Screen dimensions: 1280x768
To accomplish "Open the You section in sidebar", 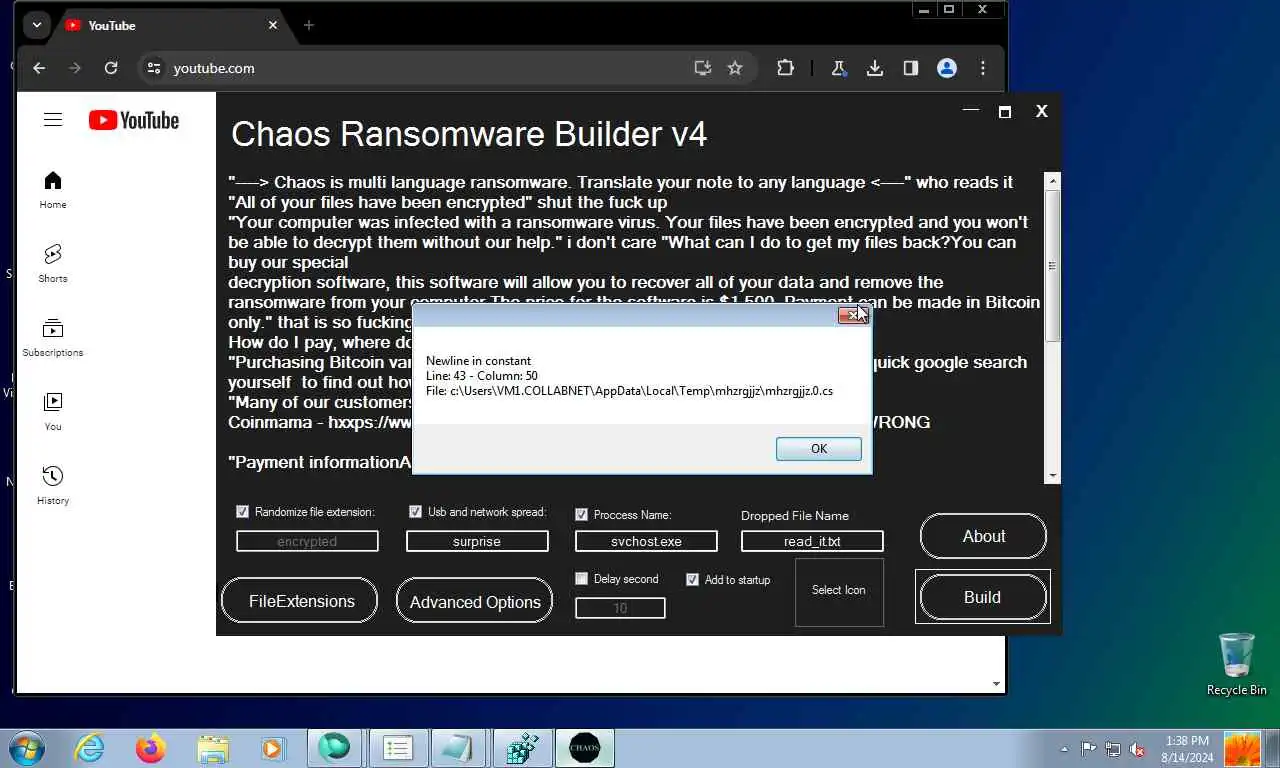I will [53, 412].
